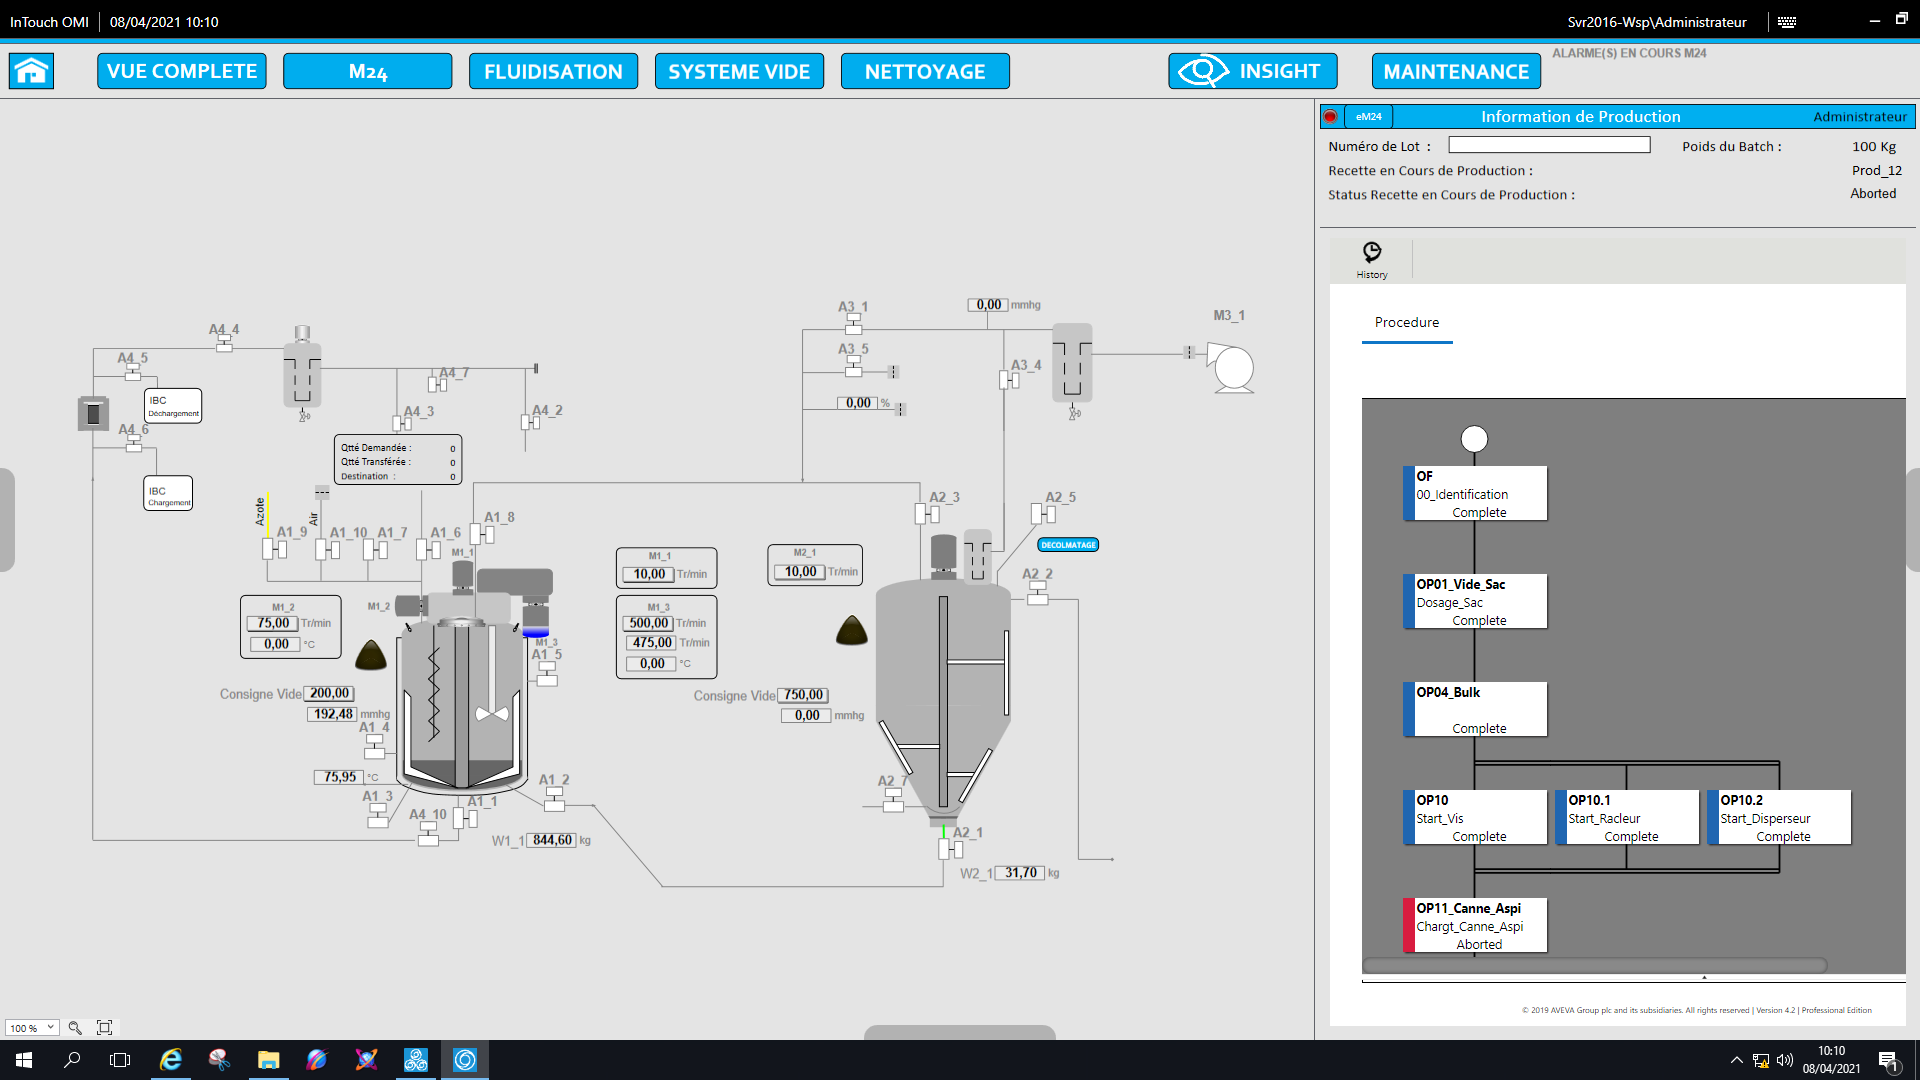Click the left IBC container icon
This screenshot has width=1920, height=1080.
93,413
